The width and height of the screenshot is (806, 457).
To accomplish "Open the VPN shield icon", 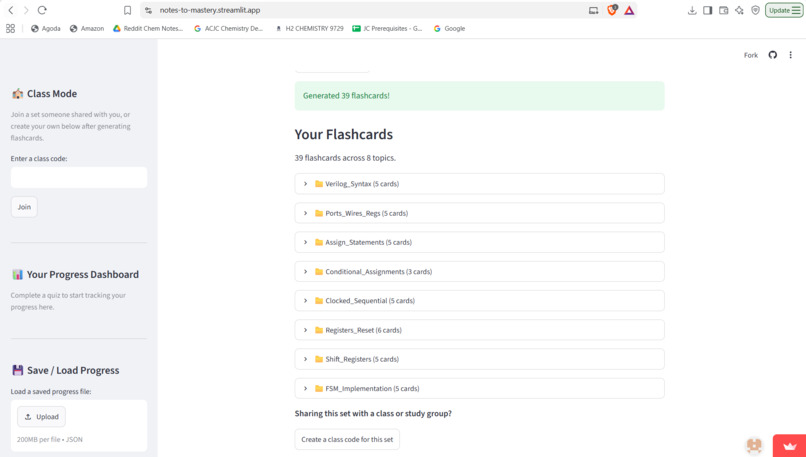I will (x=755, y=10).
